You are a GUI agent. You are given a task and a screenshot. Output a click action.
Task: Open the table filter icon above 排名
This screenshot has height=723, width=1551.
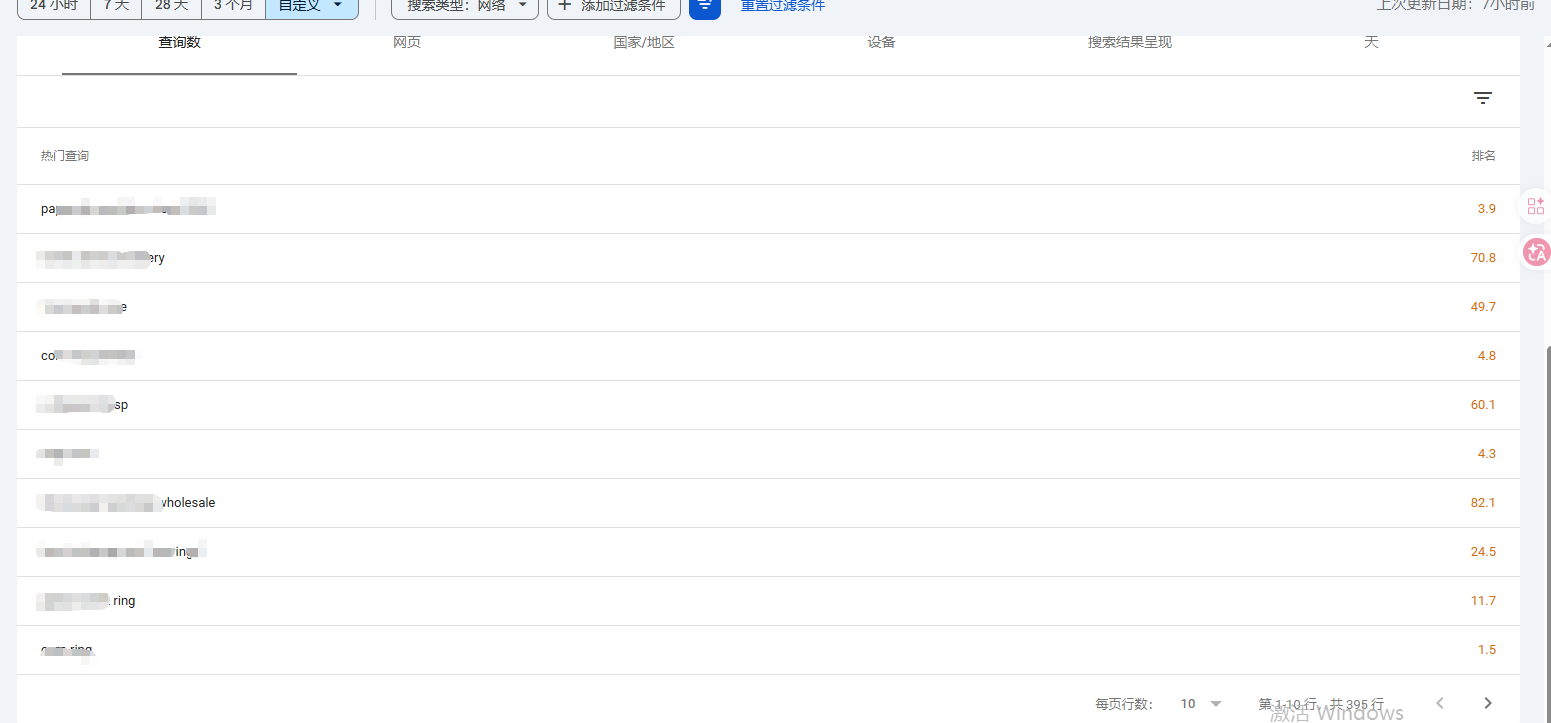tap(1482, 98)
